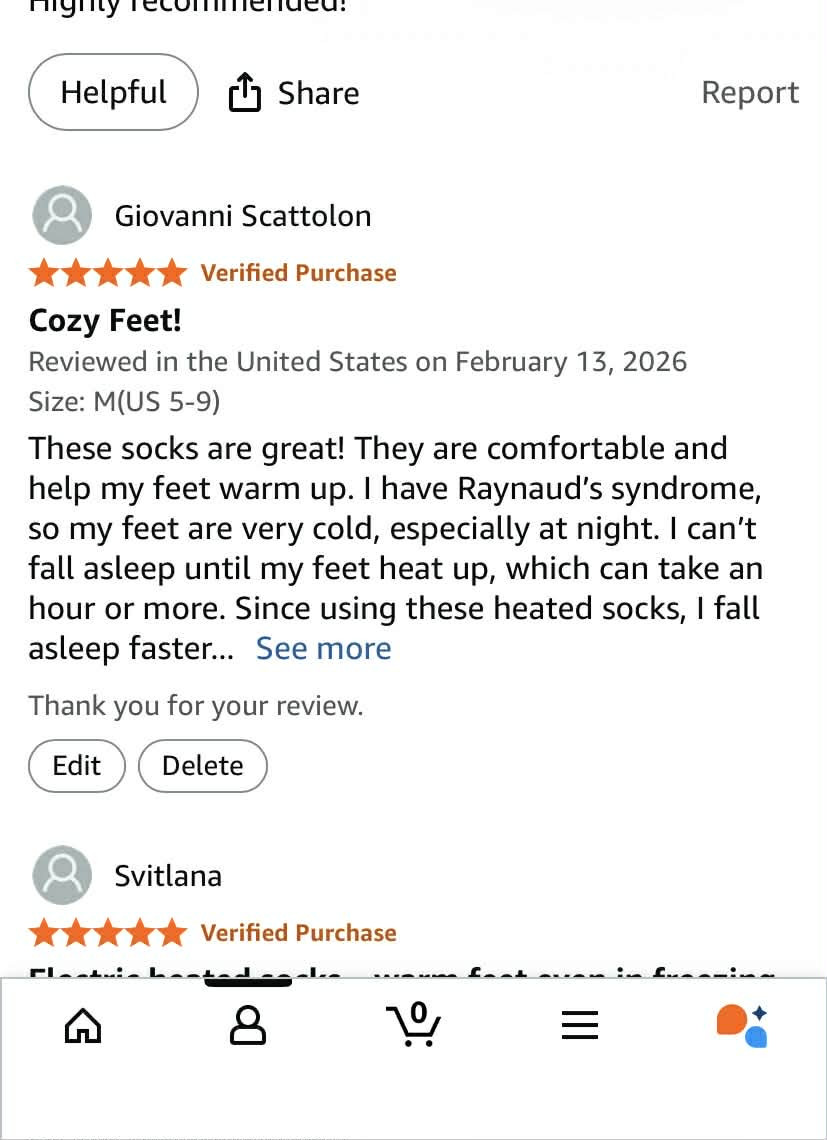Delete your Cozy Feet review
827x1140 pixels.
tap(202, 765)
